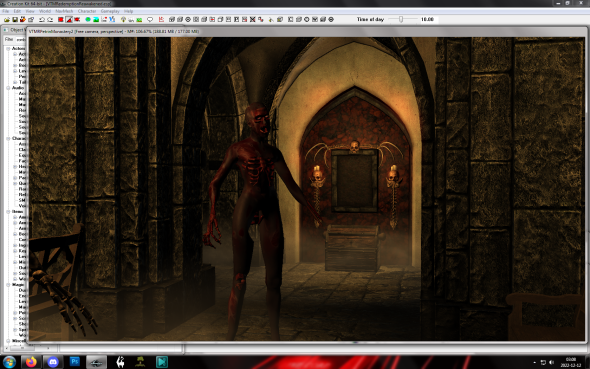
Task: Click the Filter text field in Object Window
Action: click(21, 39)
